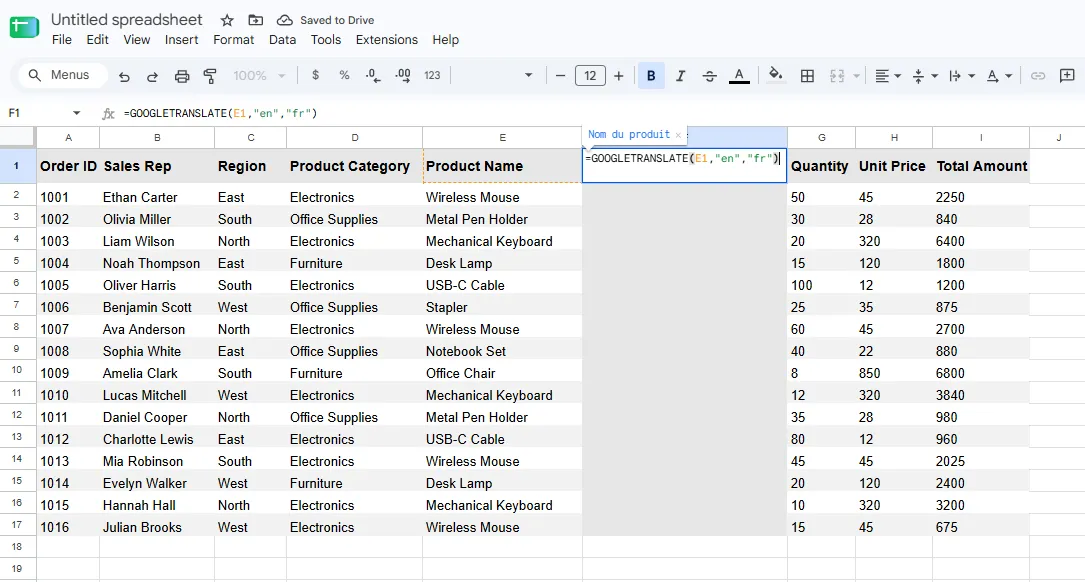Click the font size field
The height and width of the screenshot is (582, 1085).
[590, 75]
